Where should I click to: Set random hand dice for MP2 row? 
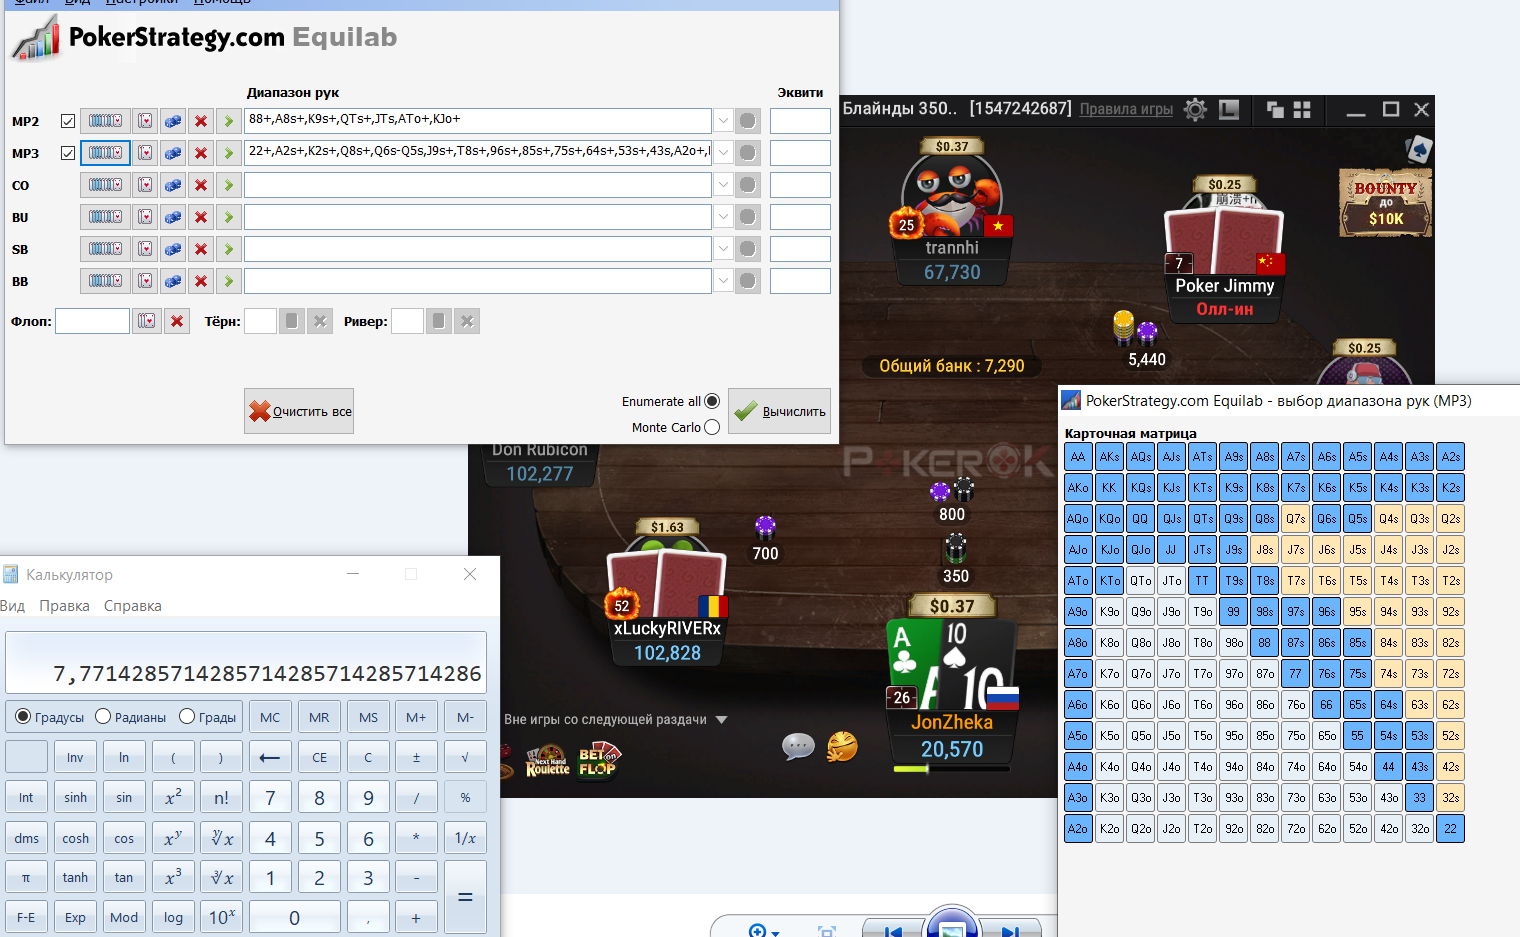pyautogui.click(x=173, y=121)
